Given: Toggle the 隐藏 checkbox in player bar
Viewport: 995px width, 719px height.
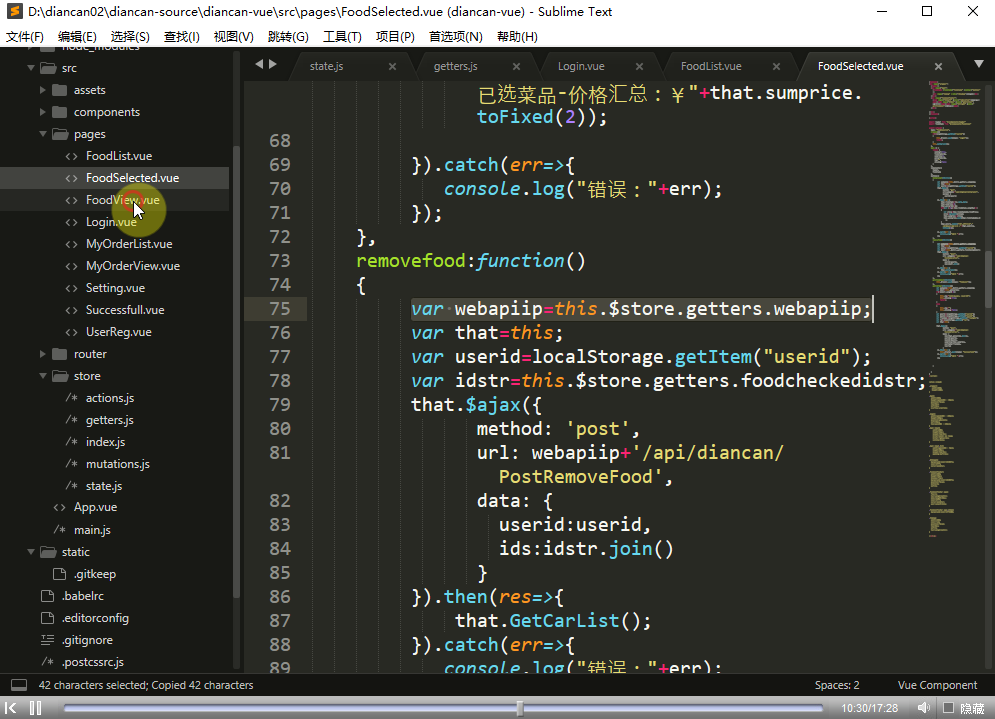Looking at the screenshot, I should tap(949, 708).
